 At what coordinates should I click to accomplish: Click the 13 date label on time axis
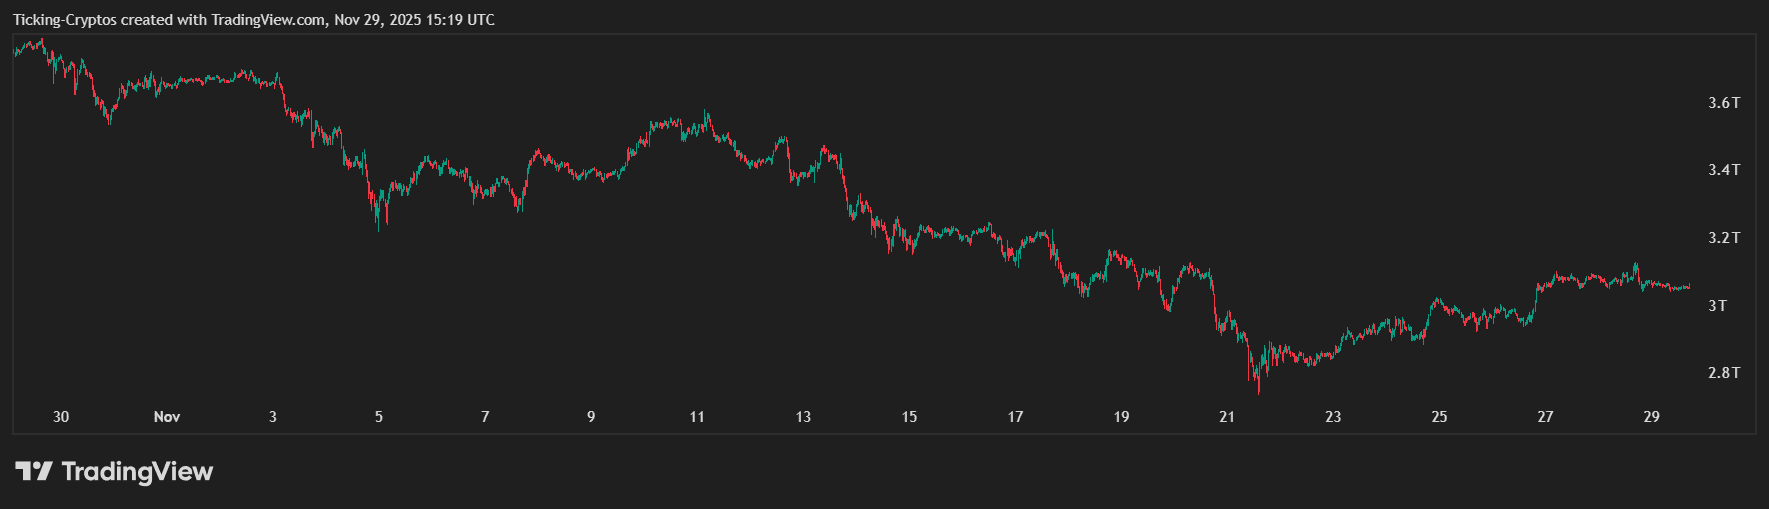coord(803,417)
